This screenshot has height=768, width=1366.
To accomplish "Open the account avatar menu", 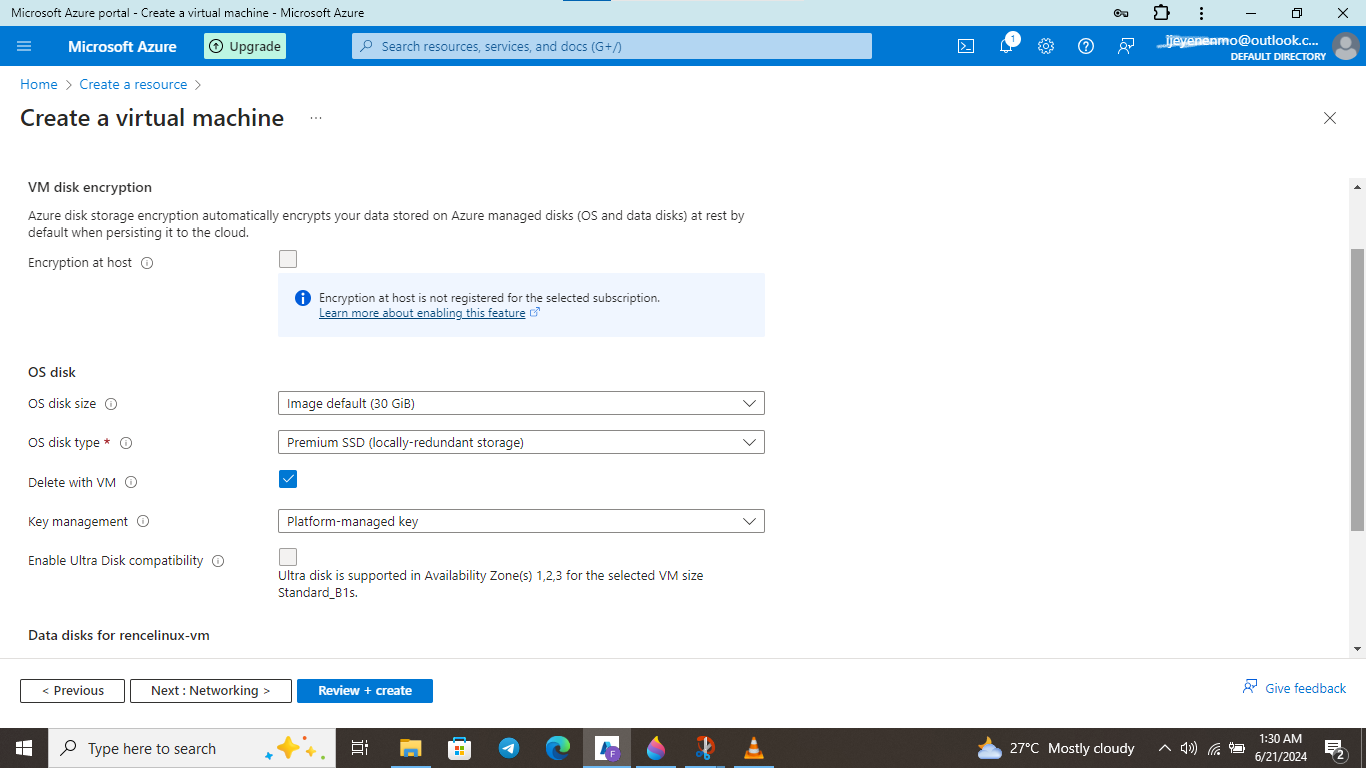I will pyautogui.click(x=1346, y=46).
